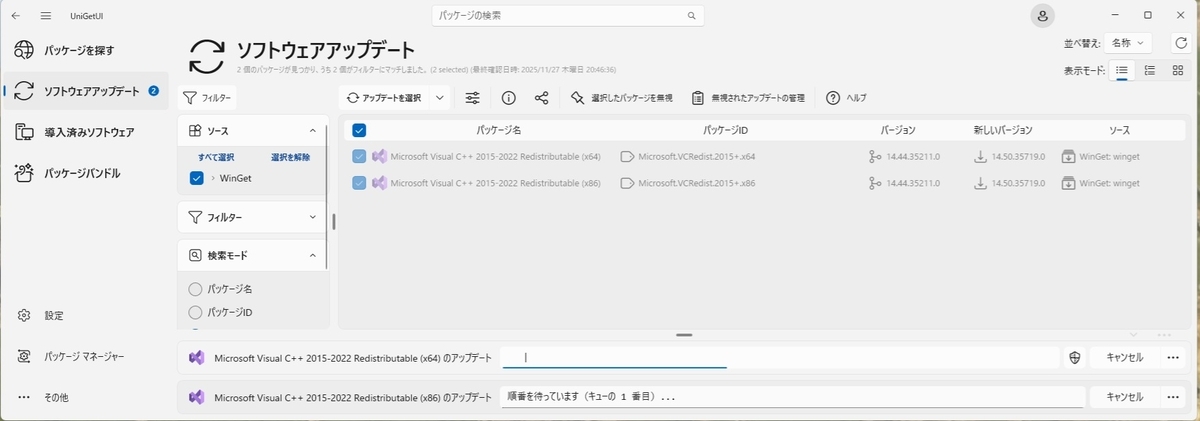
Task: Click 無視されたアップデートの管理 button
Action: 749,98
